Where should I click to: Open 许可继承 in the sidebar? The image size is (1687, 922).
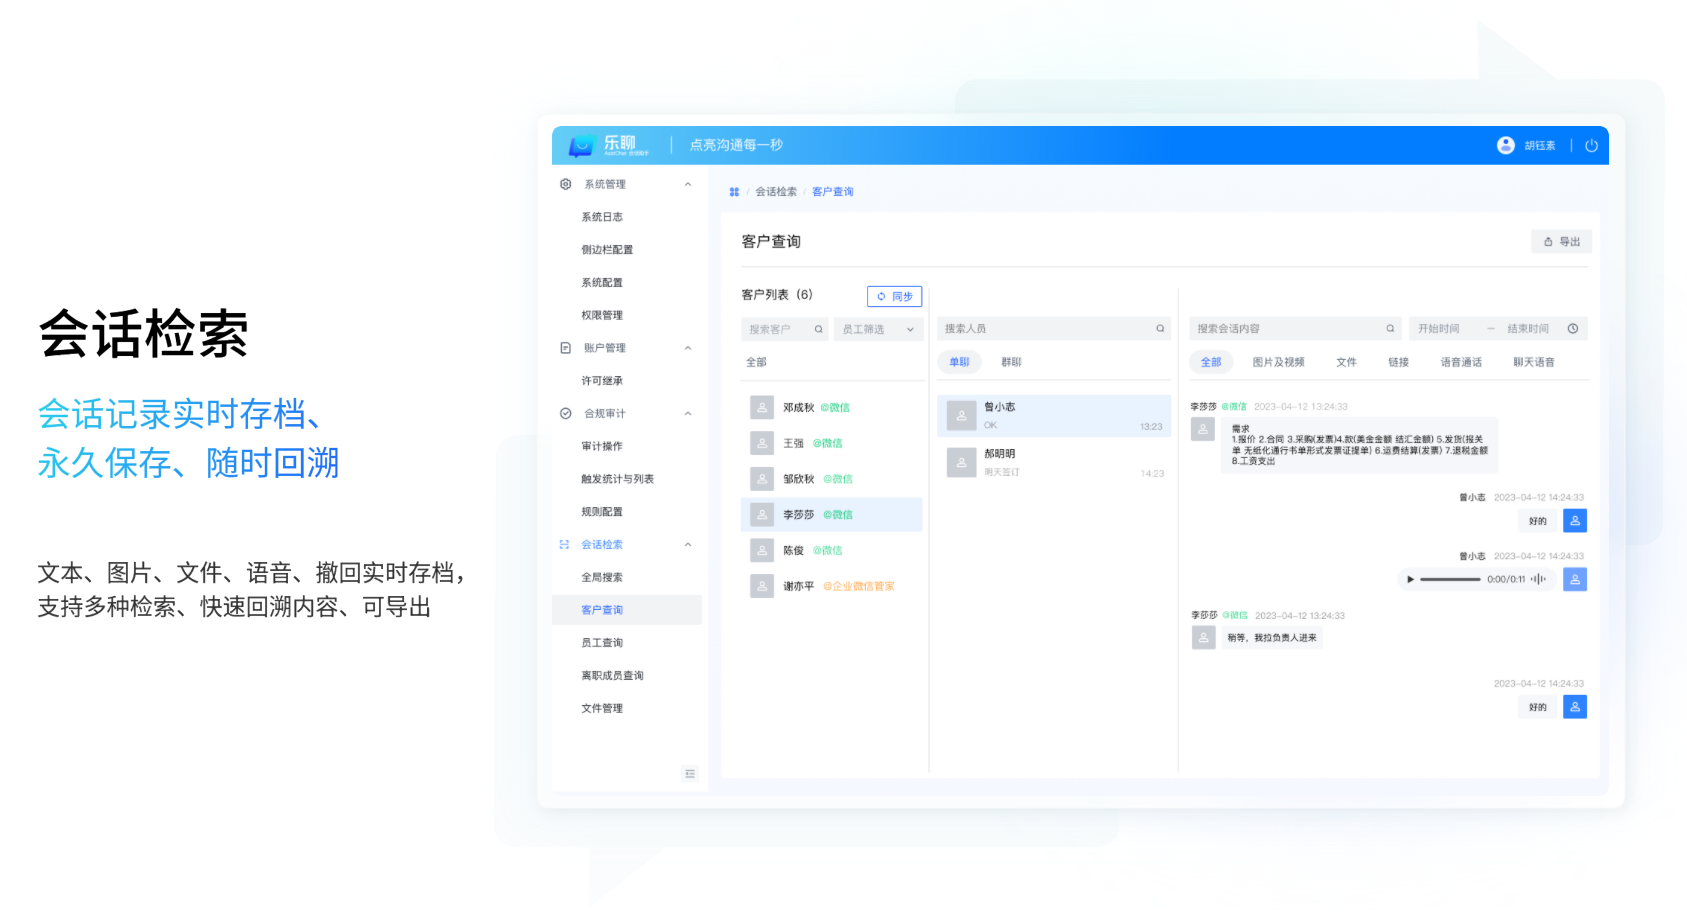point(602,381)
